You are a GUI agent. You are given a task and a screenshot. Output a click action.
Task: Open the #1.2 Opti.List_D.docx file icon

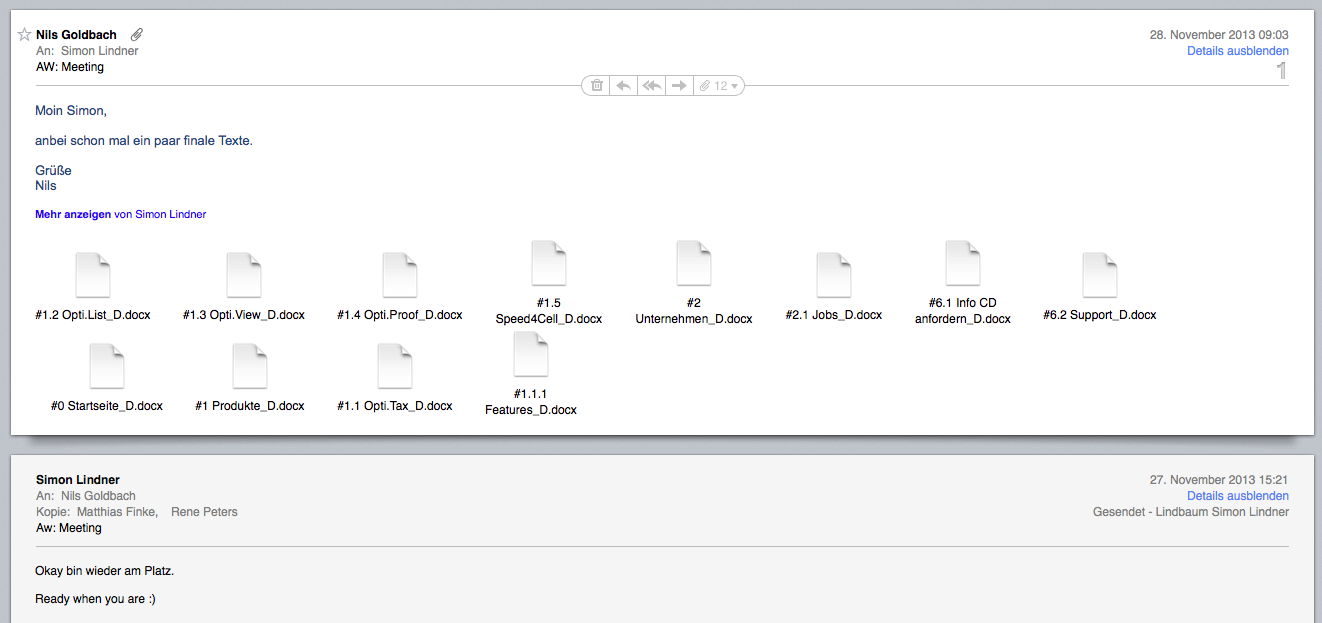[93, 275]
